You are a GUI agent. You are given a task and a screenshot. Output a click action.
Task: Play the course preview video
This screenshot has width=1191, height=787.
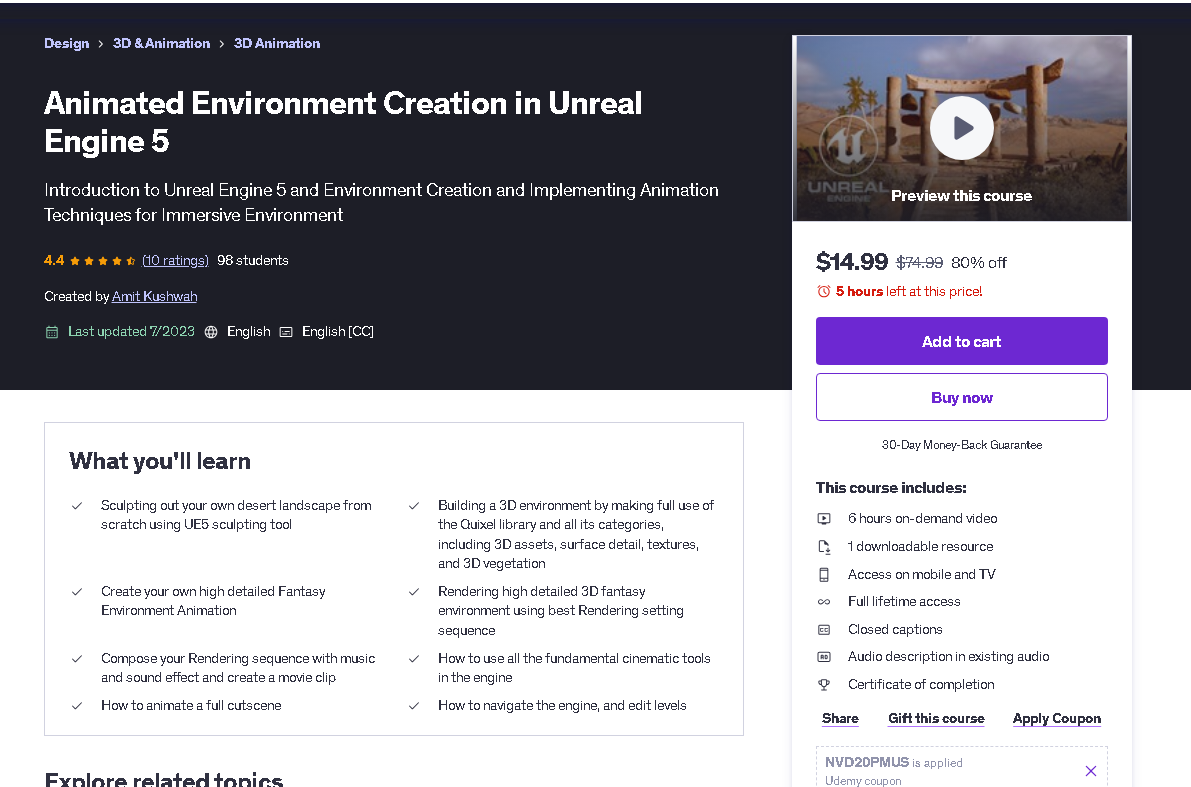962,128
